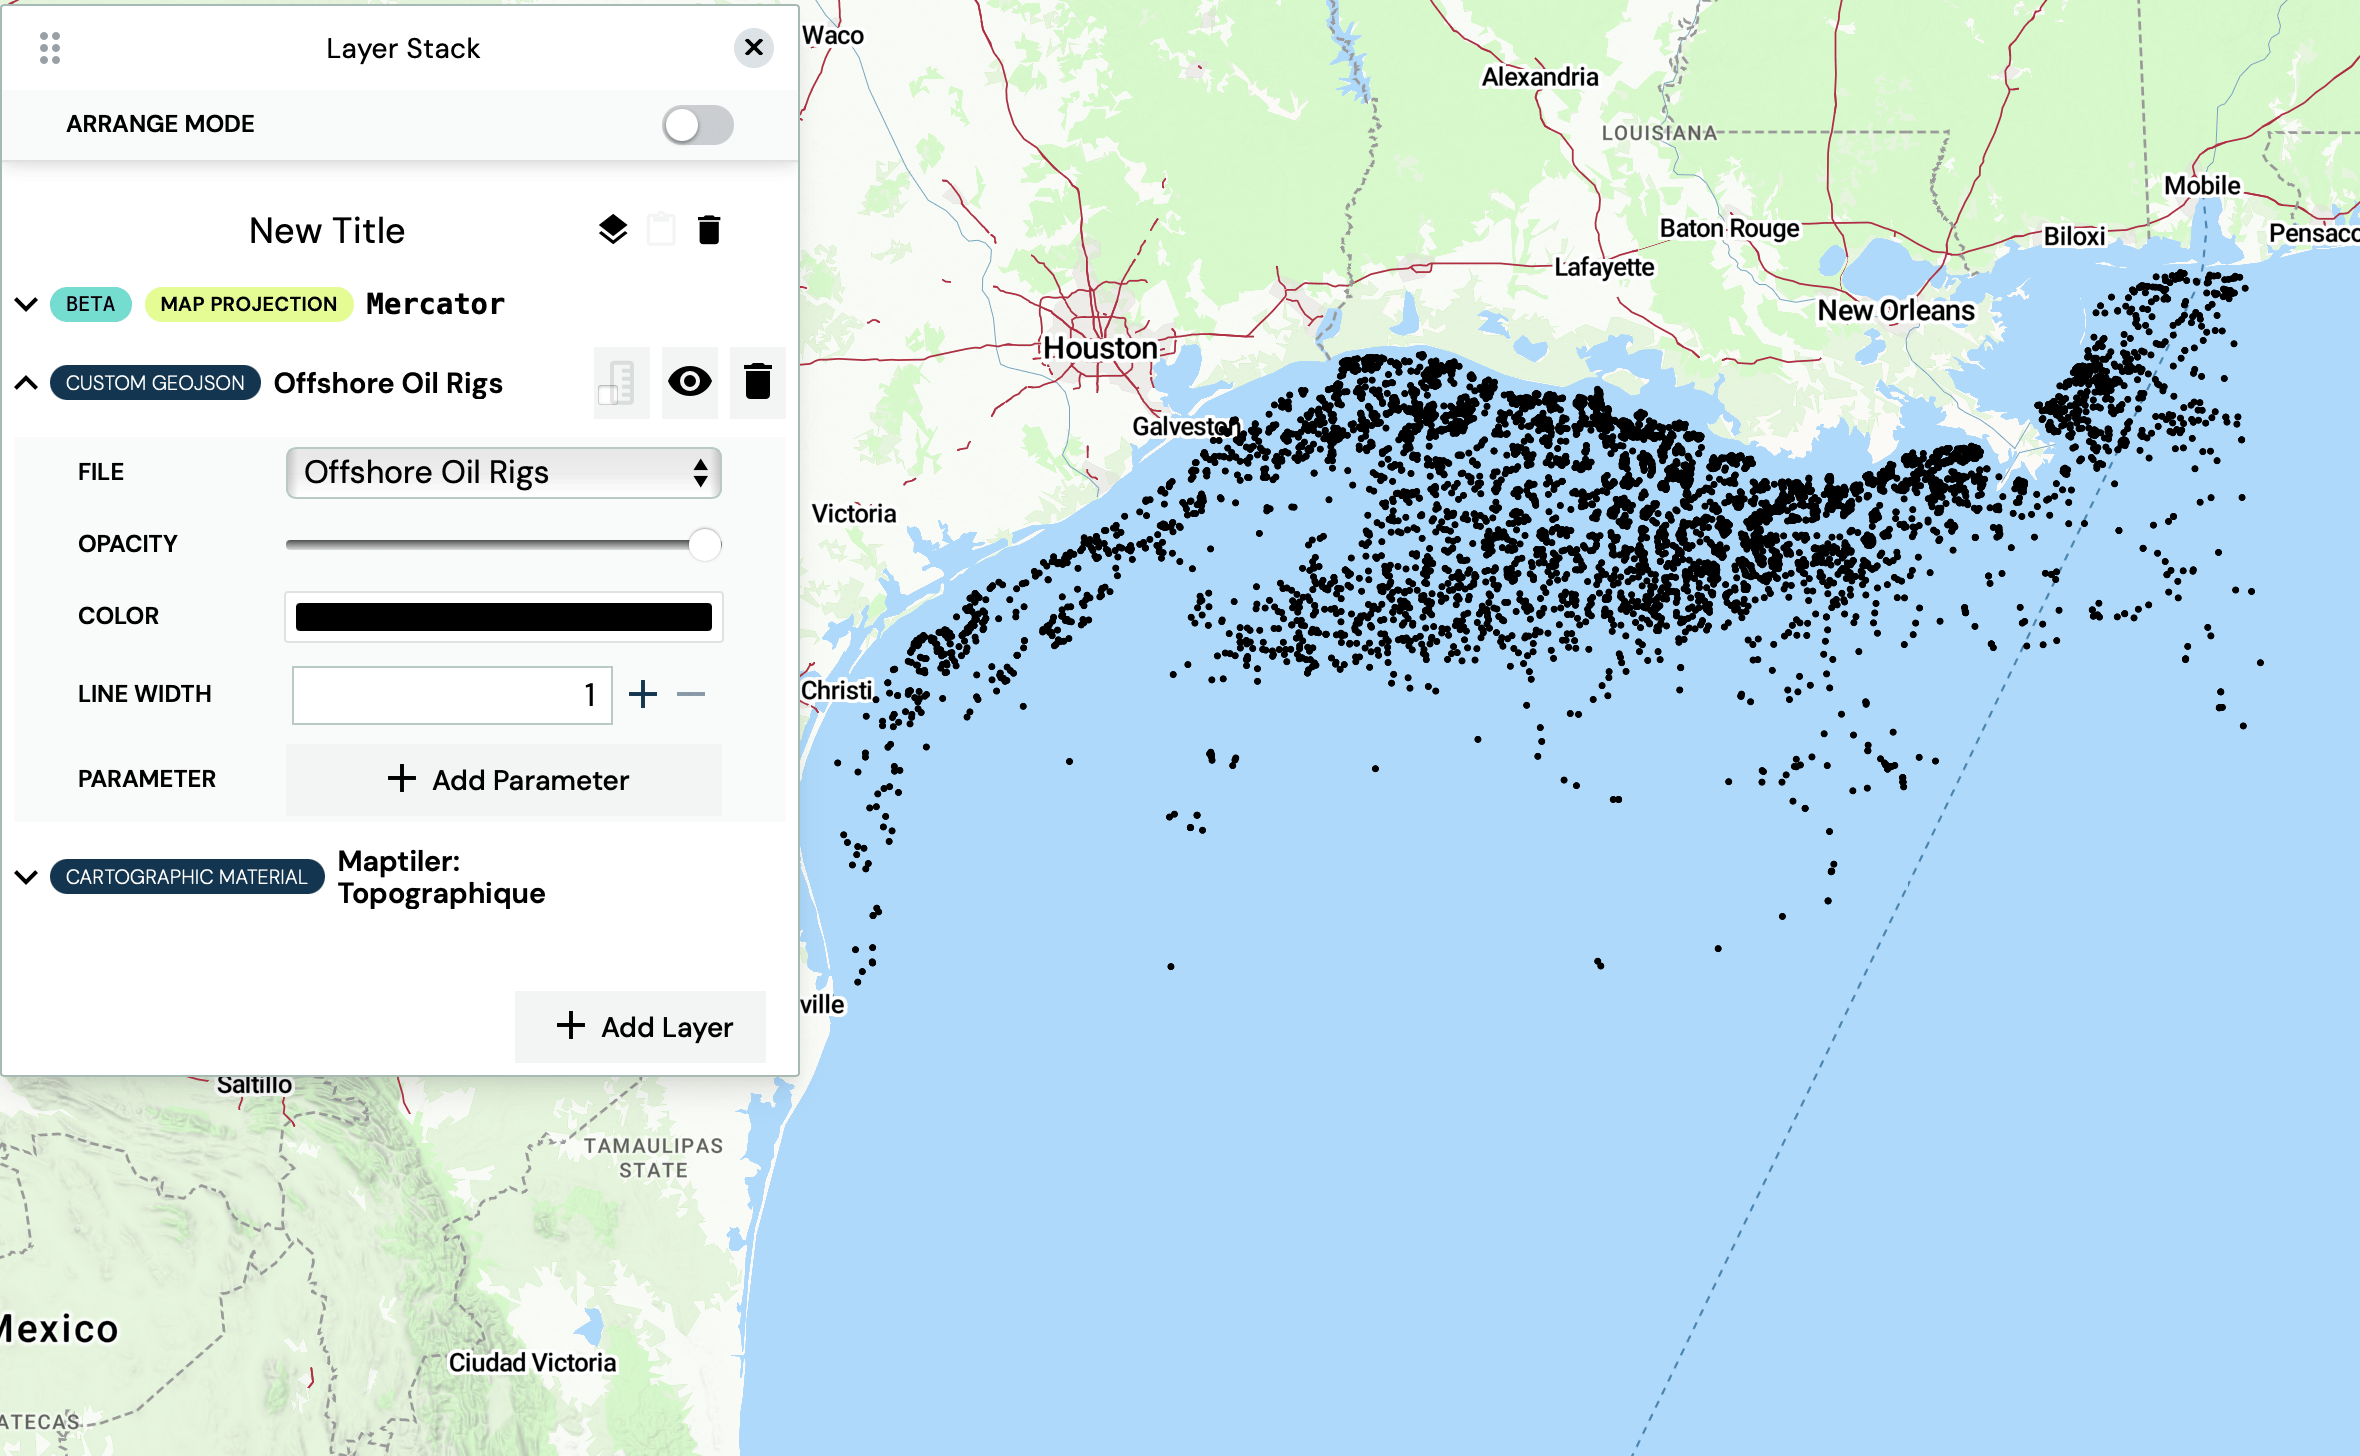The height and width of the screenshot is (1456, 2360).
Task: Click the Add Layer button
Action: coord(640,1027)
